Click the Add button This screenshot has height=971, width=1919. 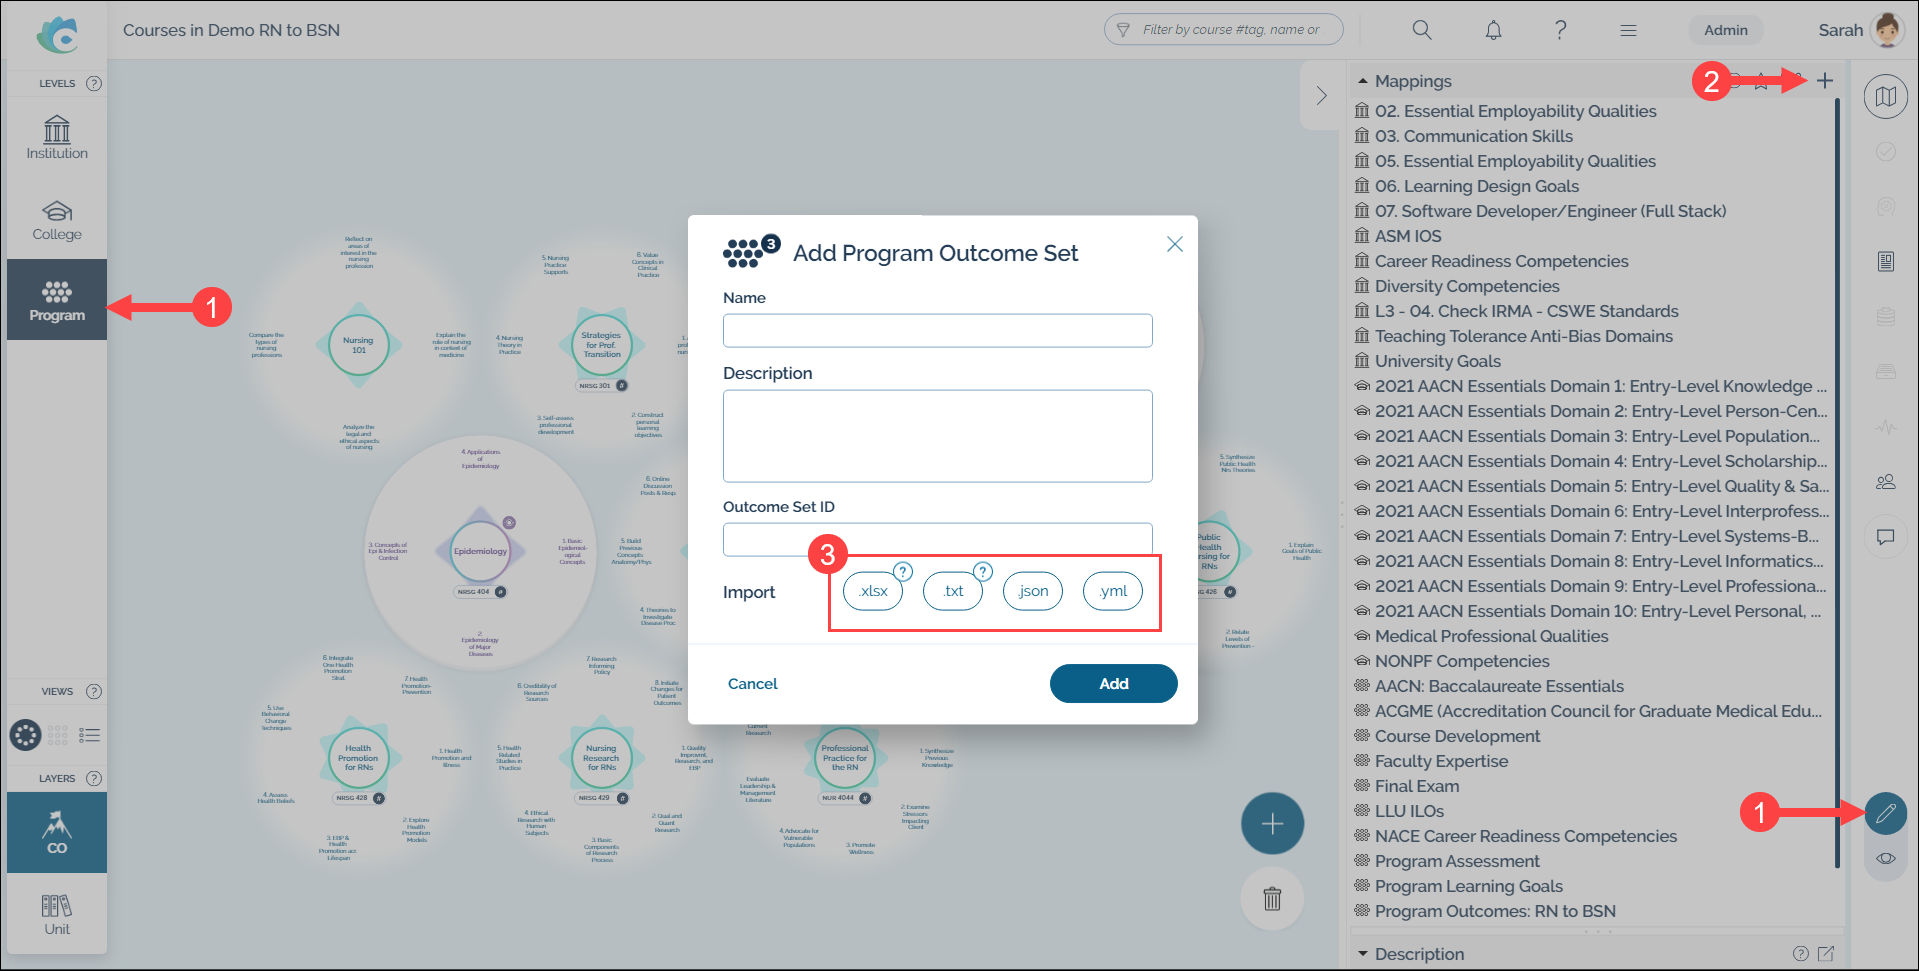pyautogui.click(x=1113, y=684)
